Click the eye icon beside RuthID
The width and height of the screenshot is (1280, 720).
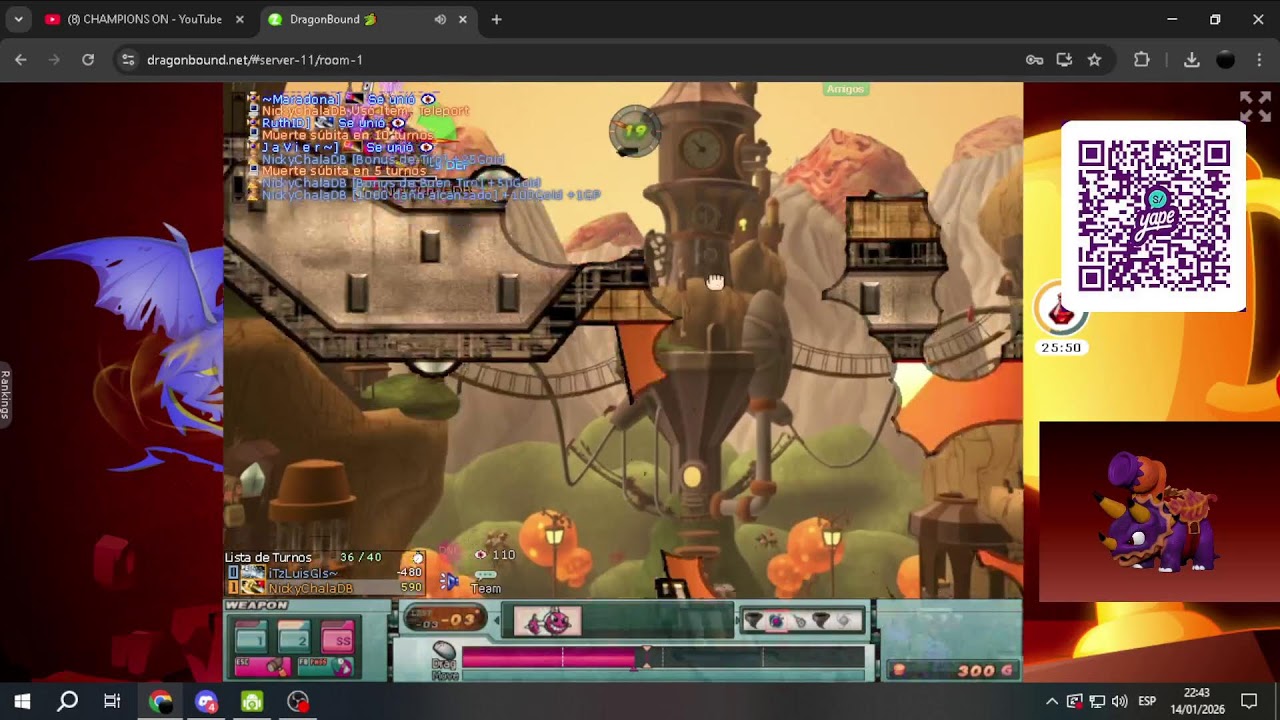click(x=398, y=123)
